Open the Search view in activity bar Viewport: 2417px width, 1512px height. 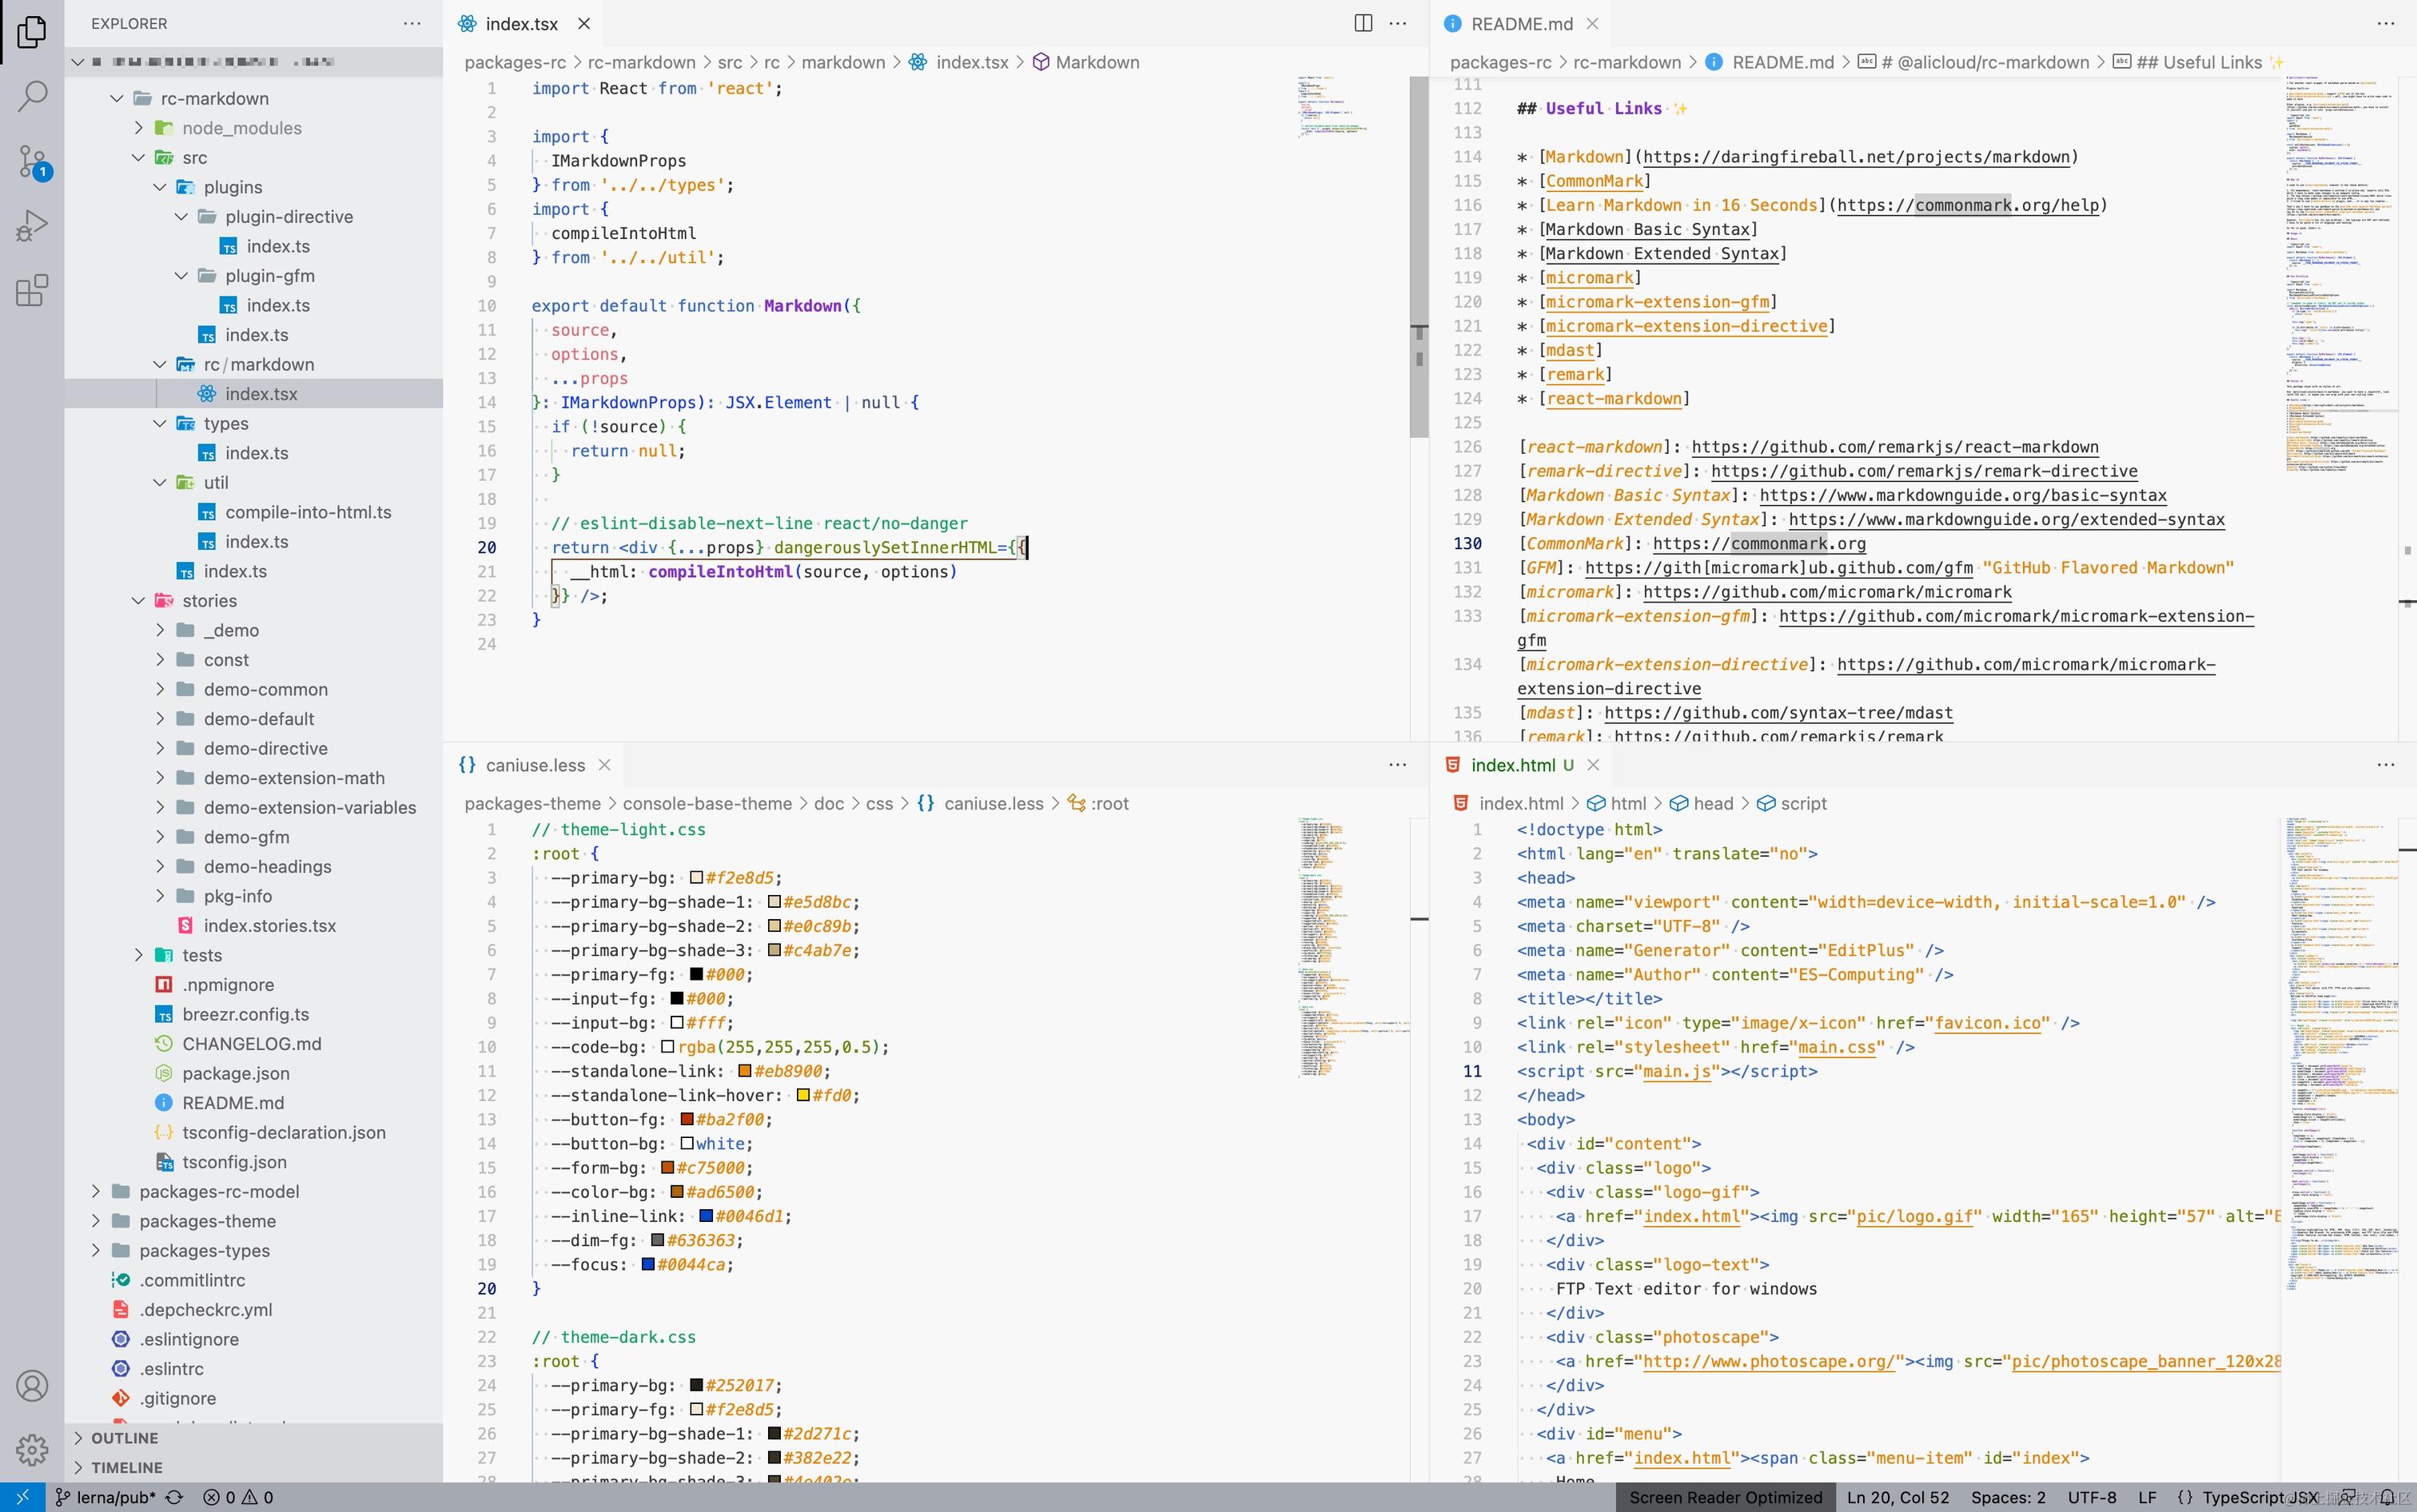point(32,96)
